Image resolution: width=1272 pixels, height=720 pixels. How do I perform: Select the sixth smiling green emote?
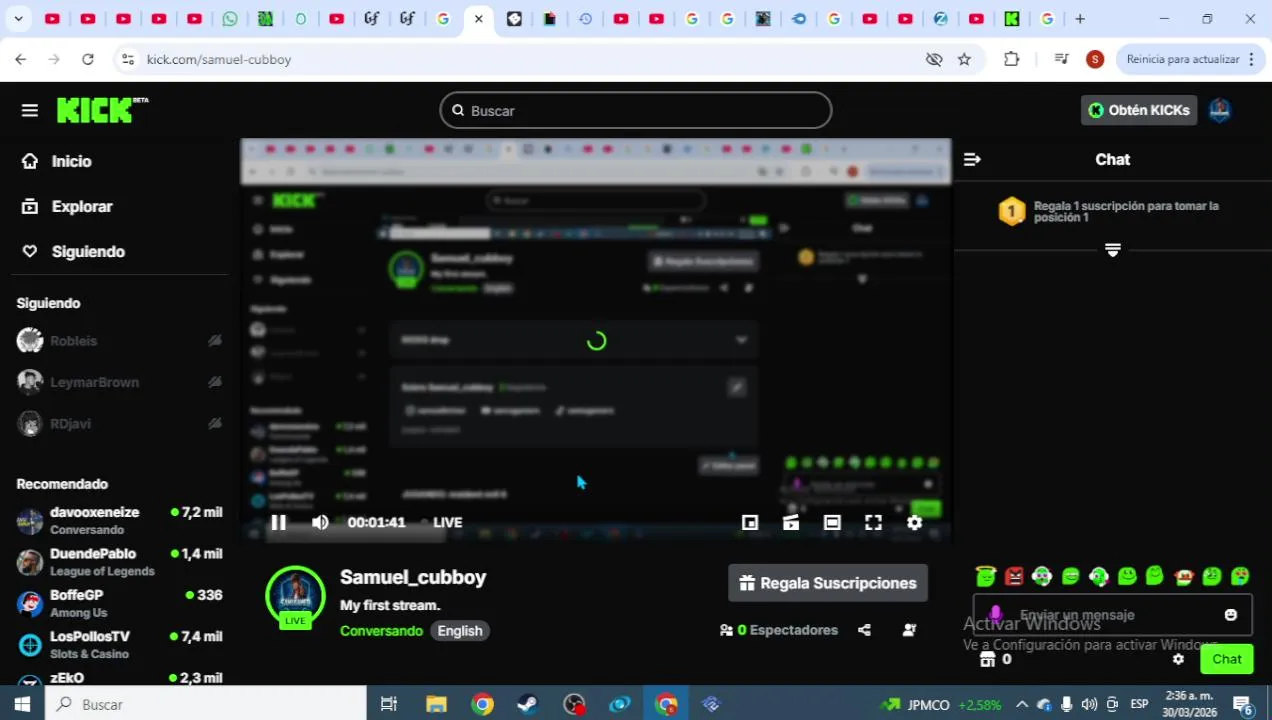[x=1127, y=576]
